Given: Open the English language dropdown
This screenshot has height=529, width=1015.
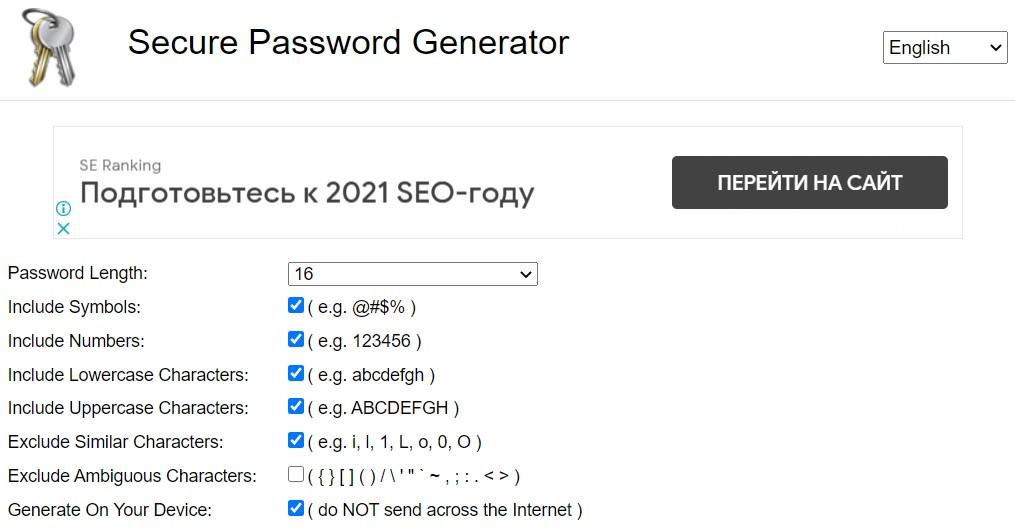Looking at the screenshot, I should click(x=944, y=47).
